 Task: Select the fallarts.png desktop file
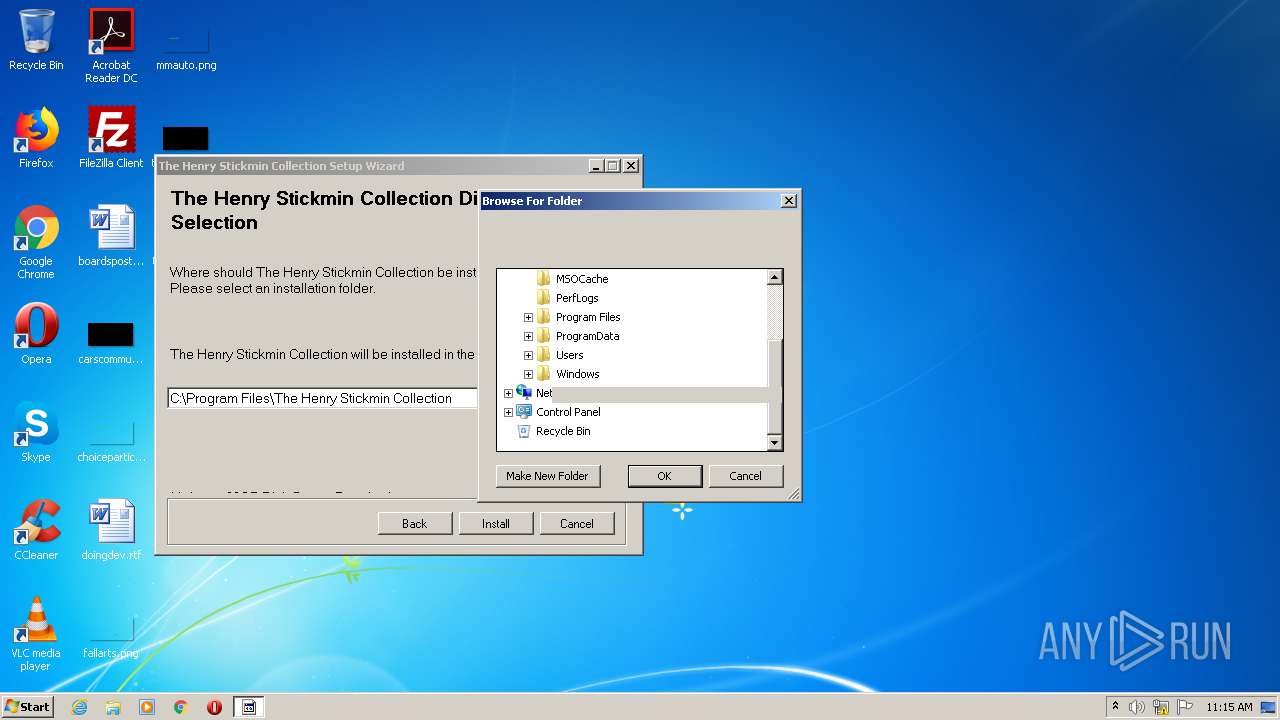[x=111, y=636]
